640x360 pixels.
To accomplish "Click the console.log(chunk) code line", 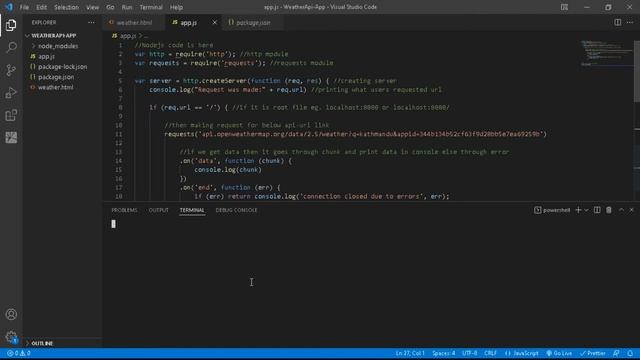I will 228,170.
